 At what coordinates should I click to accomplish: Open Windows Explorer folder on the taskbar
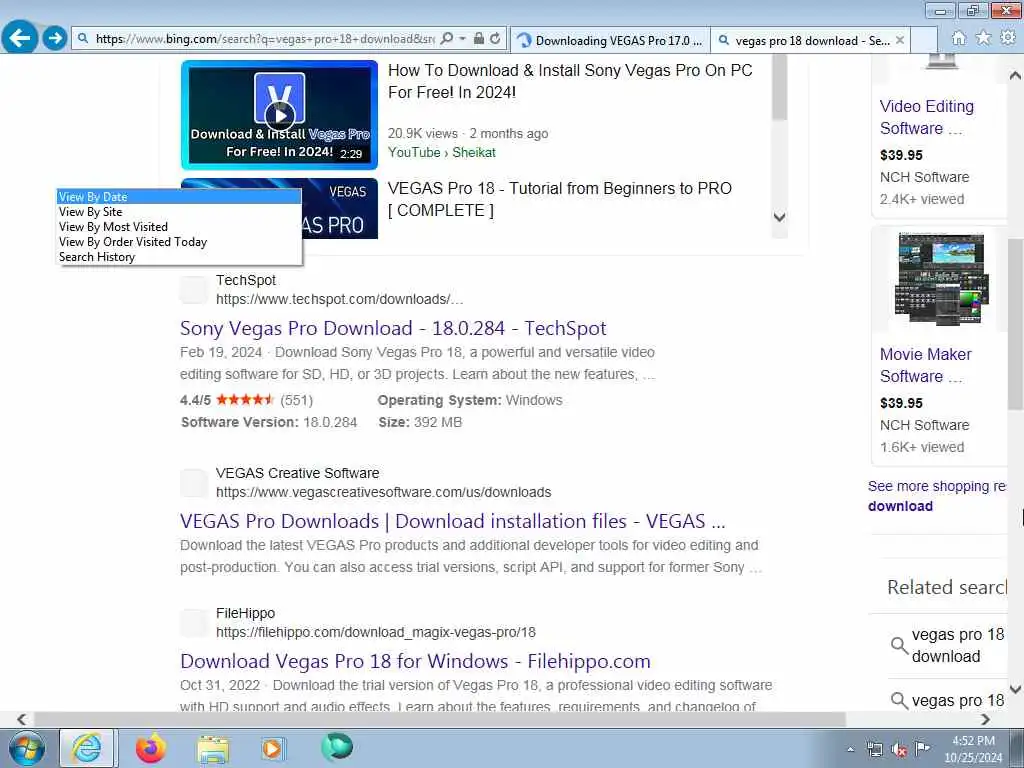click(213, 748)
